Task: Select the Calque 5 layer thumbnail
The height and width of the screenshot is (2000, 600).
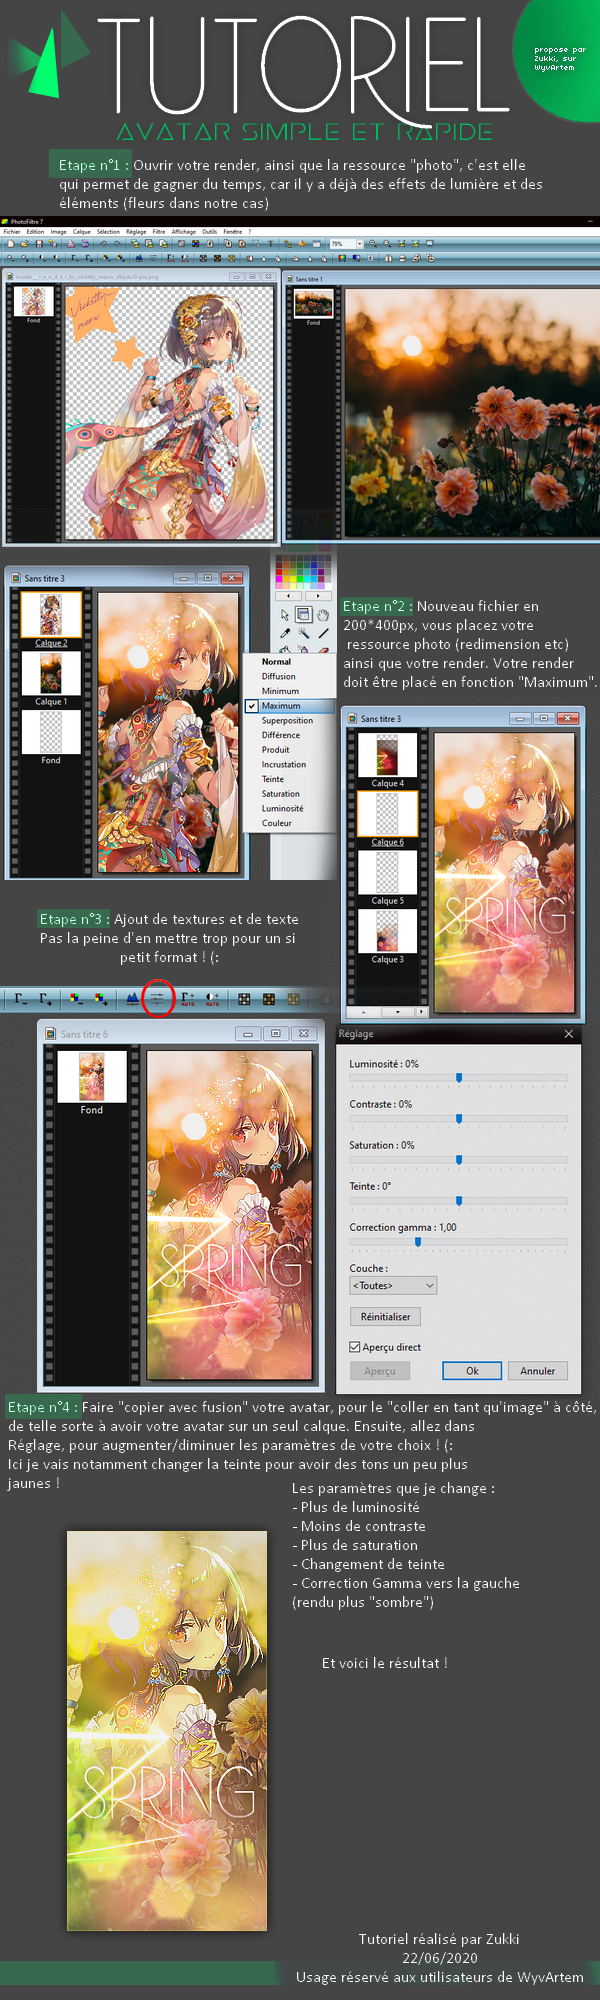Action: pyautogui.click(x=387, y=873)
